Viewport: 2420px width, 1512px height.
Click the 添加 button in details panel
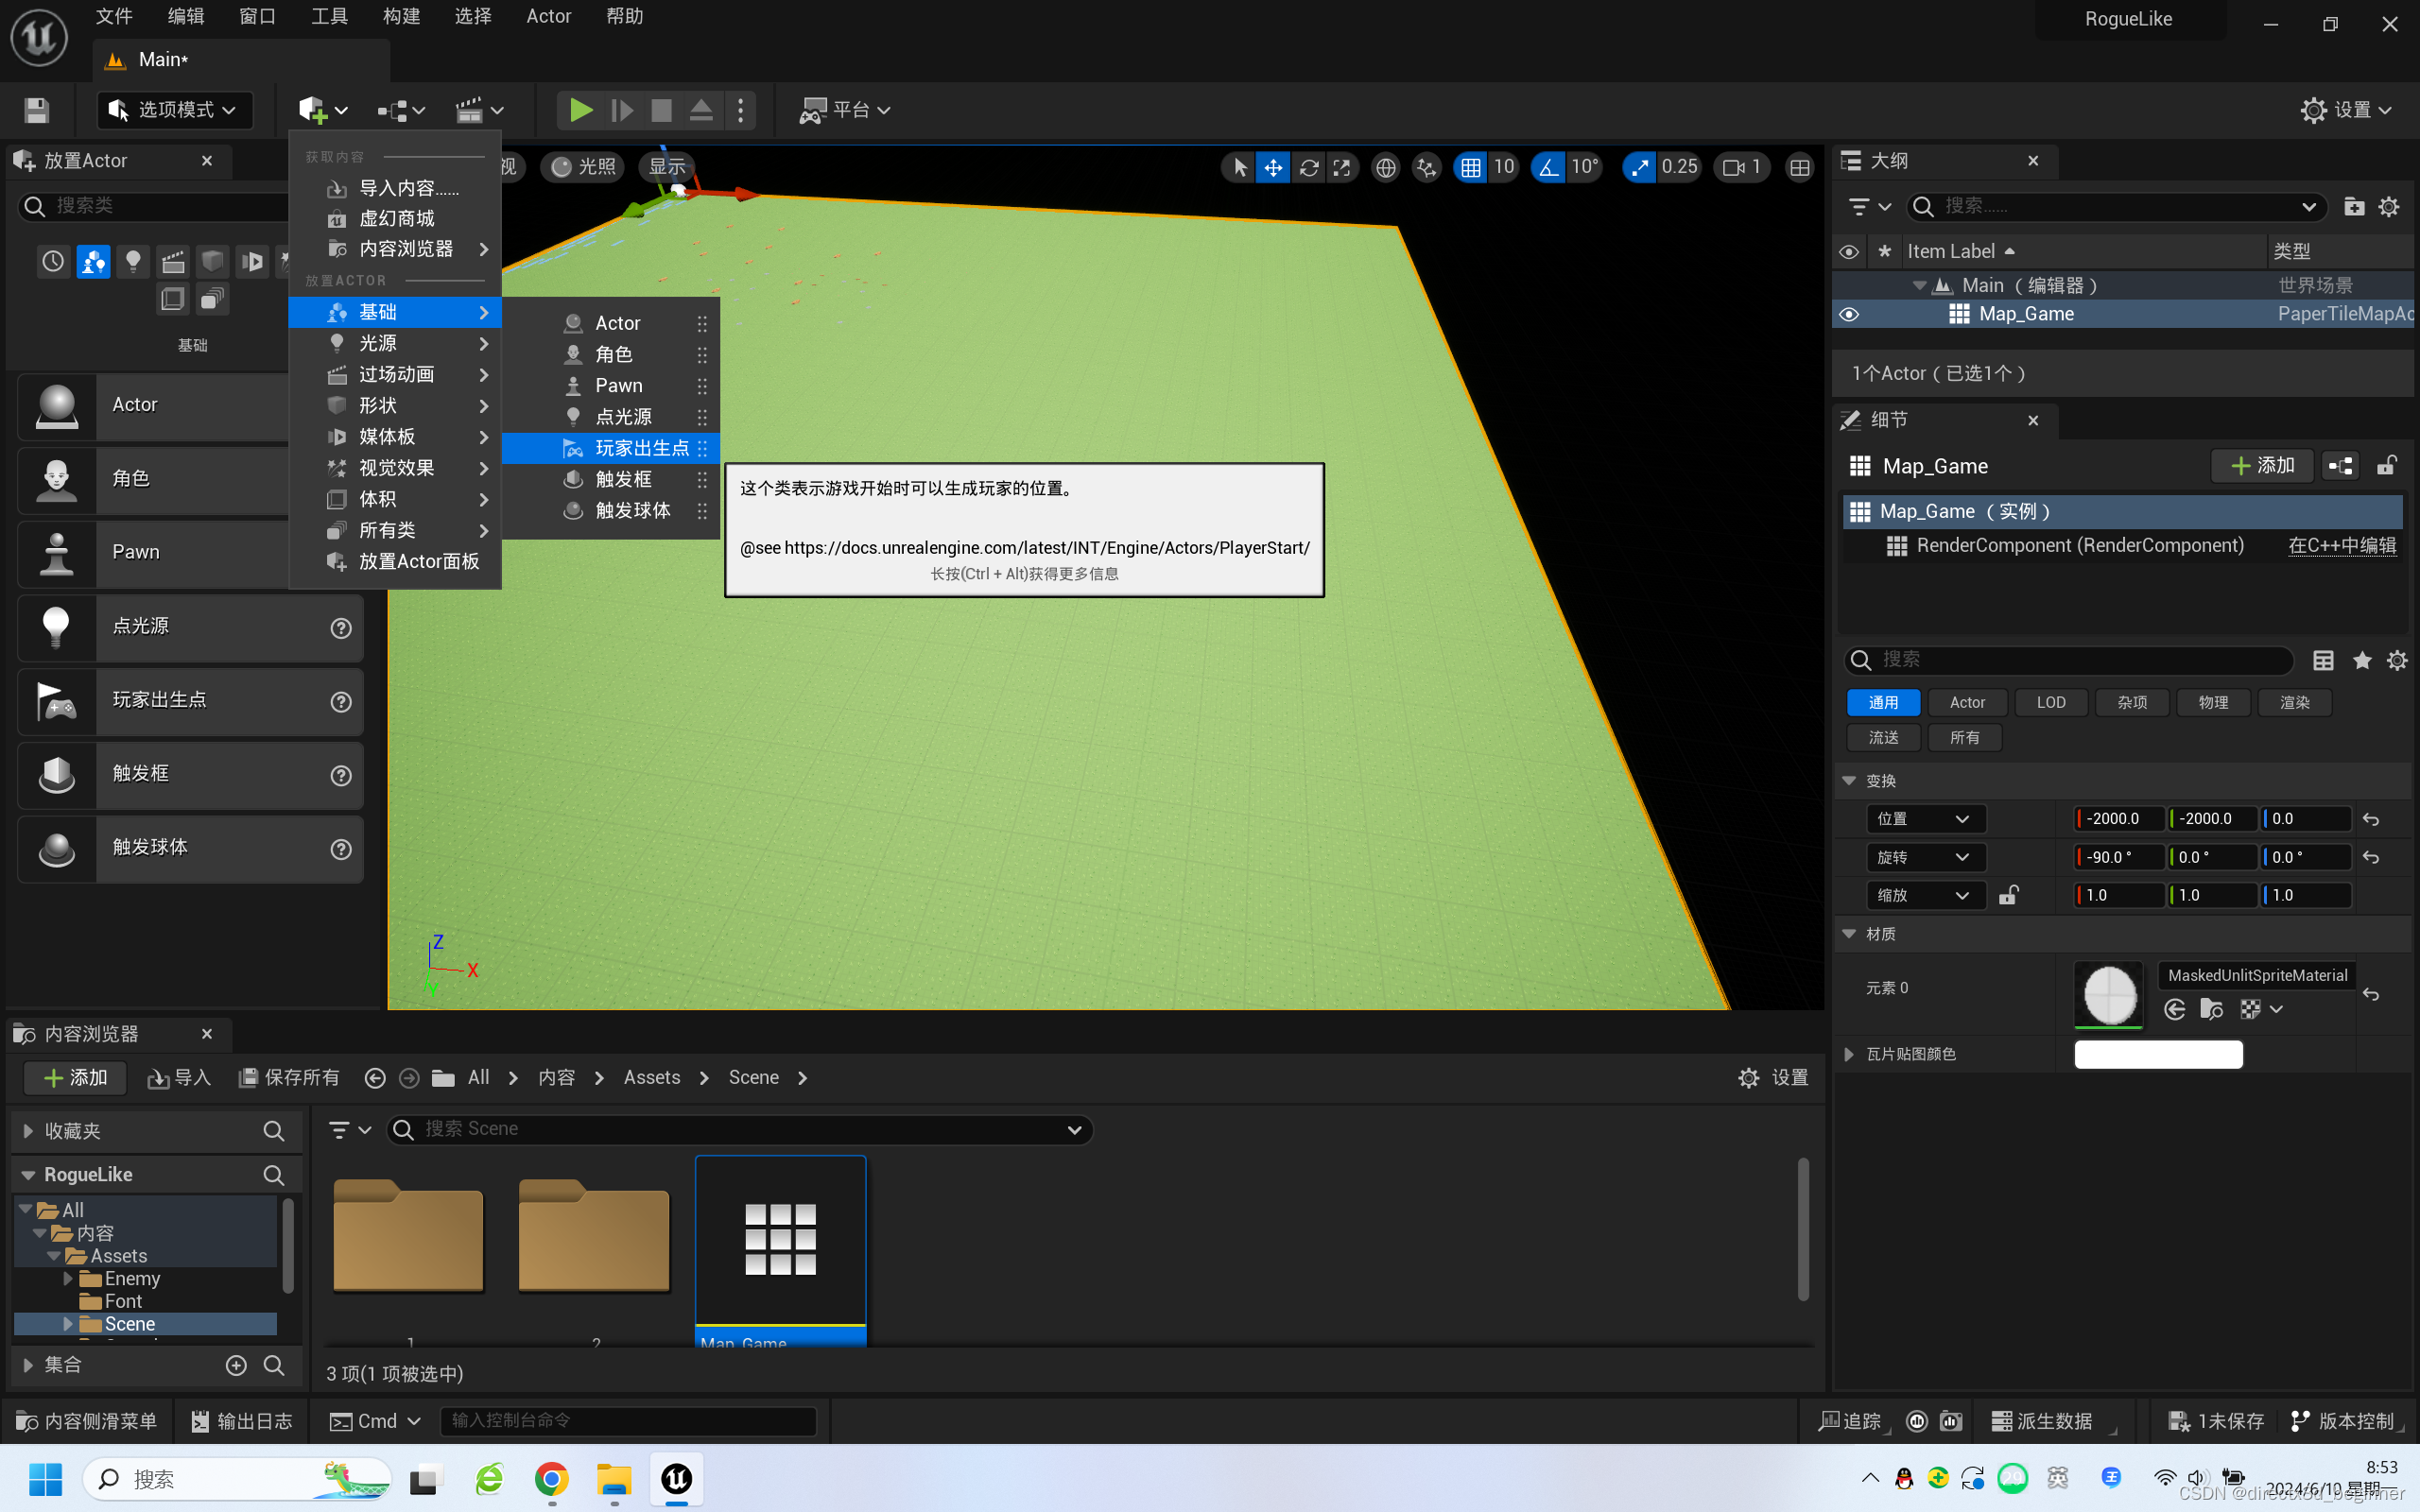tap(2262, 466)
